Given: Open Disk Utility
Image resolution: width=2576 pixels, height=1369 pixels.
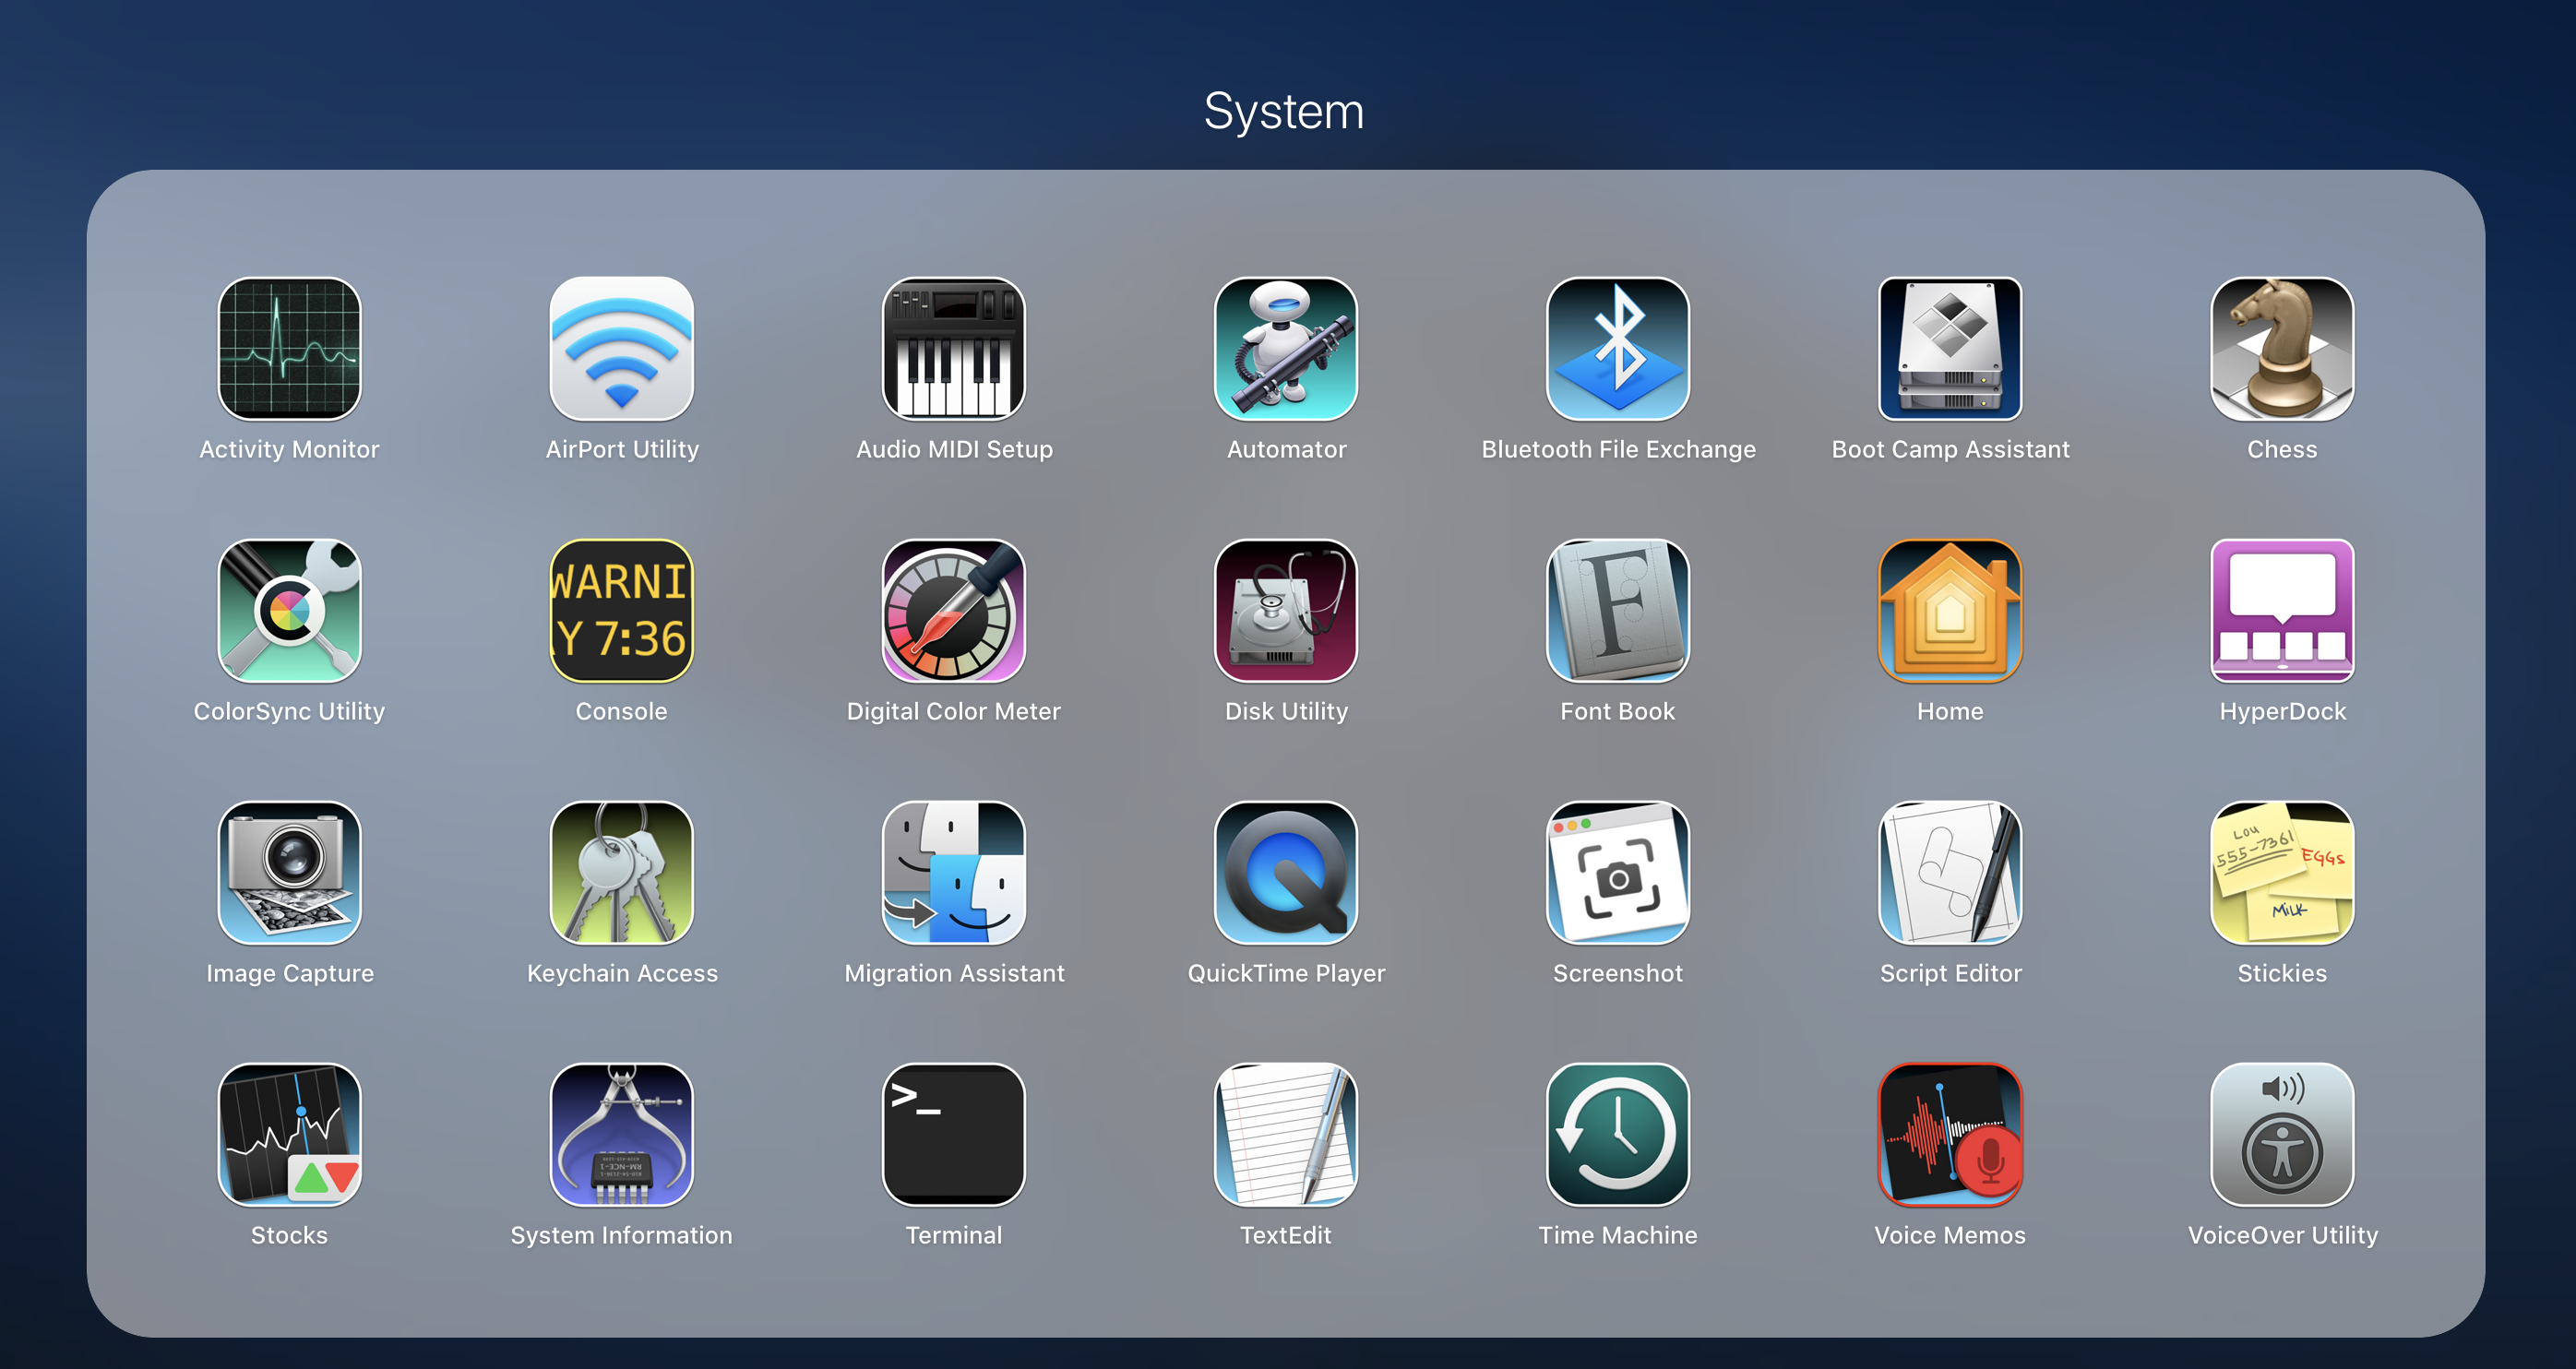Looking at the screenshot, I should 1285,611.
